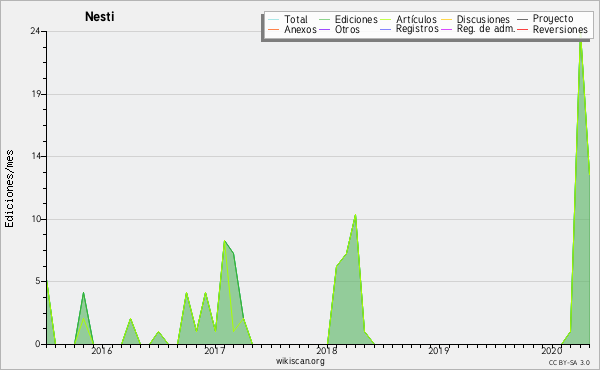Click the 2017 x-axis label
The image size is (600, 370).
point(215,350)
